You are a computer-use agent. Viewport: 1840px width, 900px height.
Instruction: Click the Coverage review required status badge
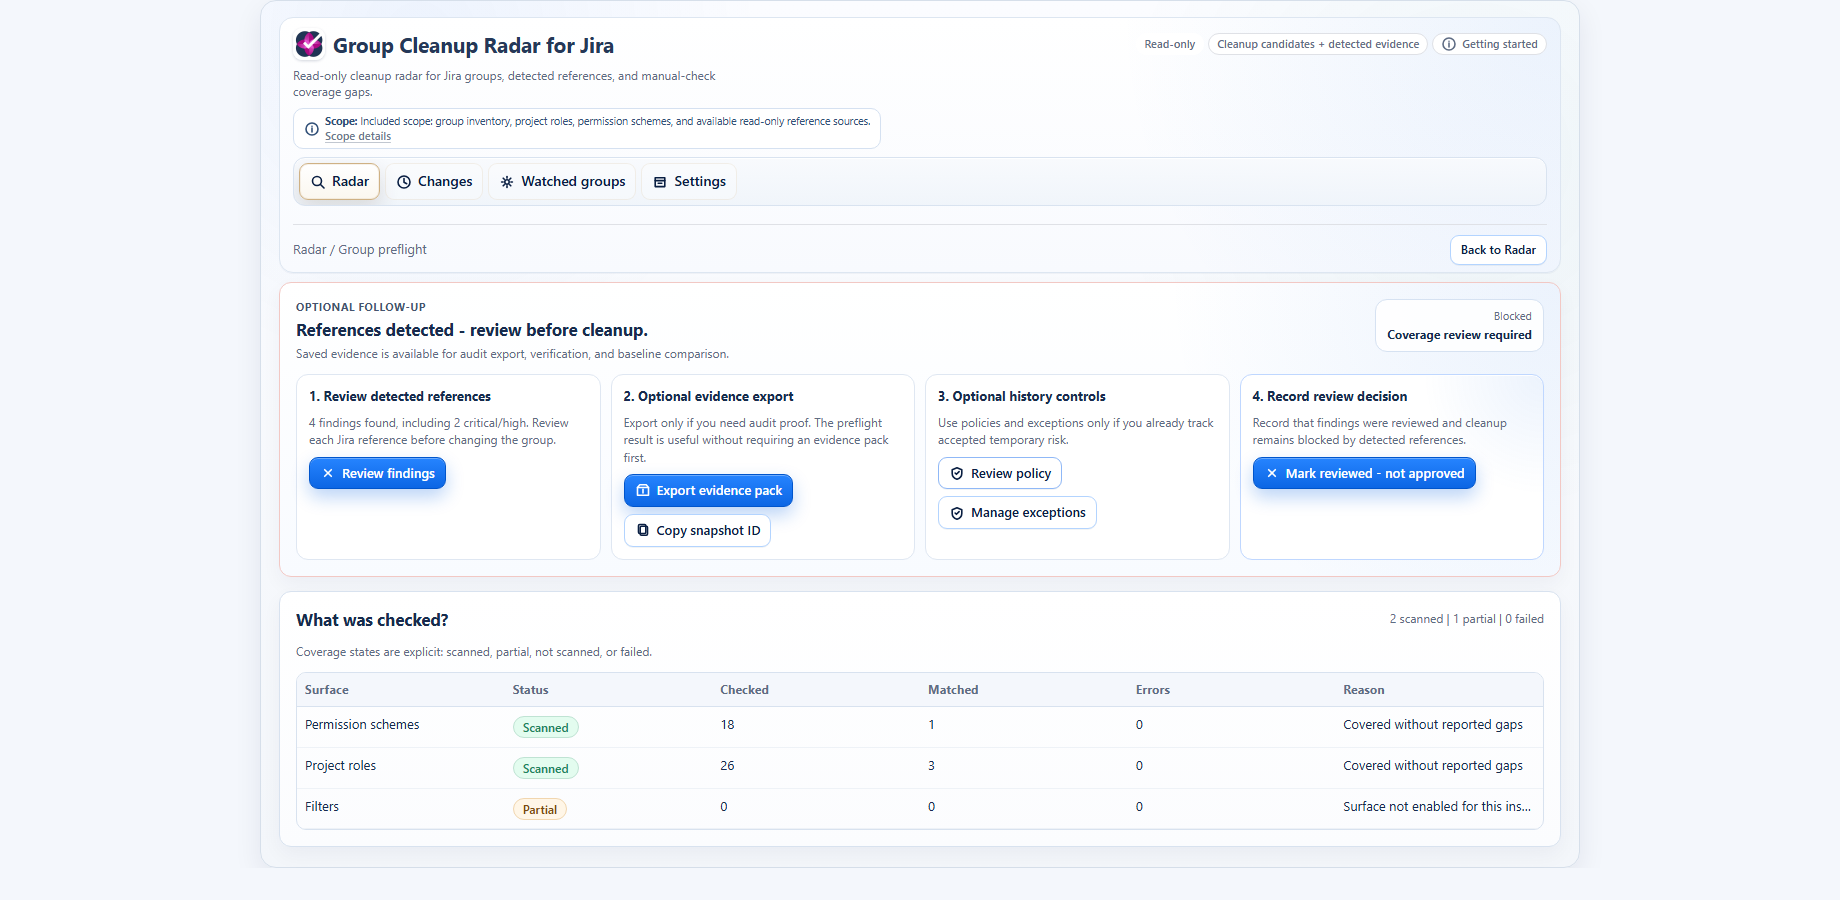(1459, 326)
